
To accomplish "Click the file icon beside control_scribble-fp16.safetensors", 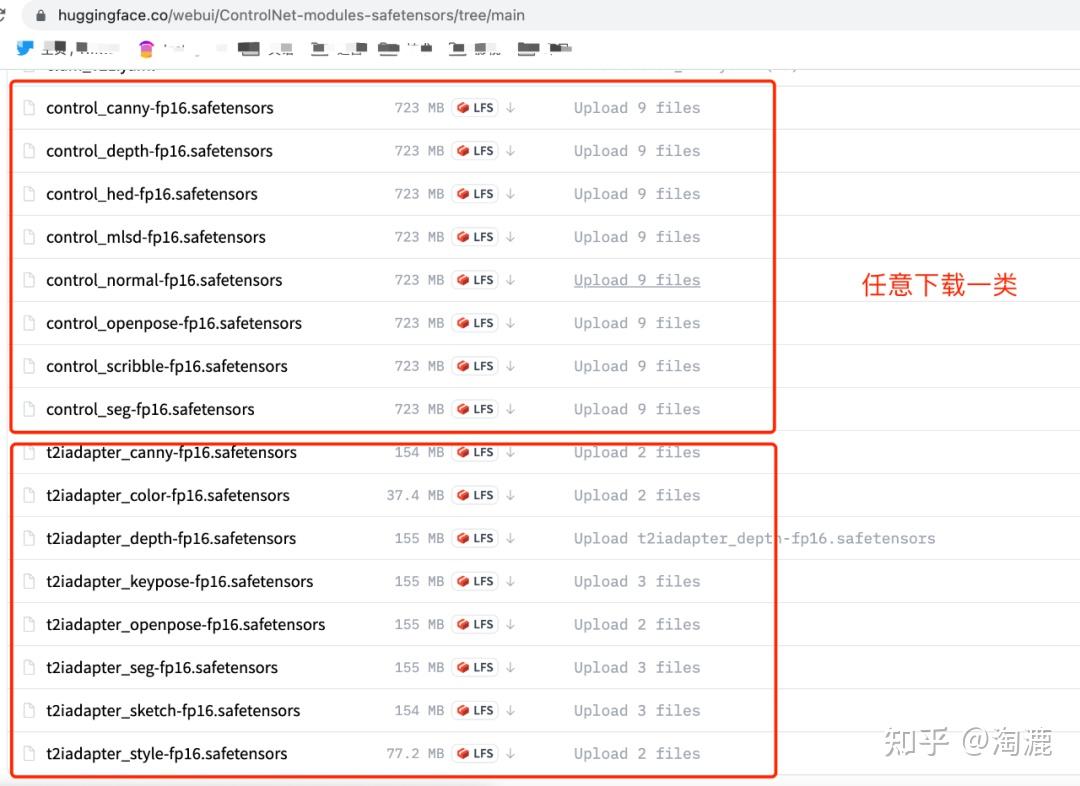I will pyautogui.click(x=28, y=366).
